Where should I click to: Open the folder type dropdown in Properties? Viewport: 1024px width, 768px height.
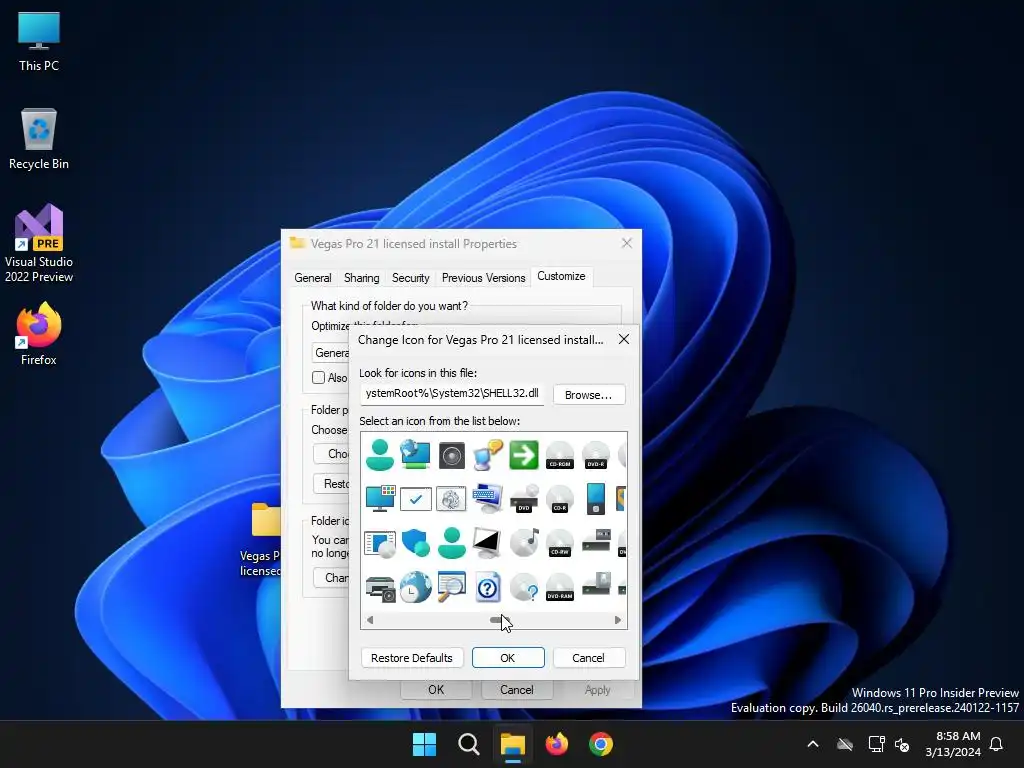click(x=331, y=353)
